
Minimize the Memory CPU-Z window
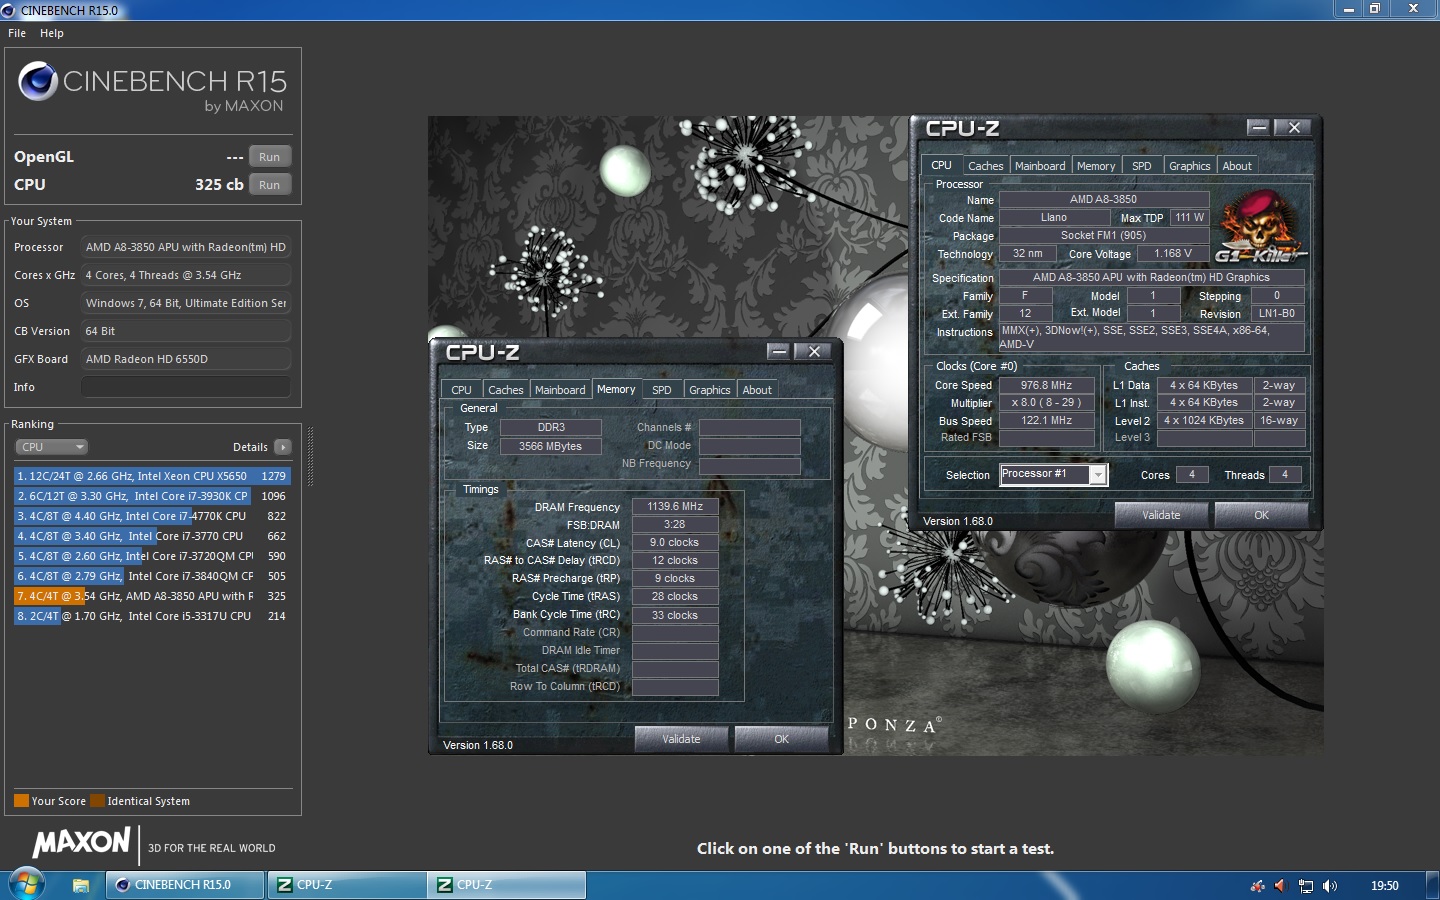click(x=779, y=351)
